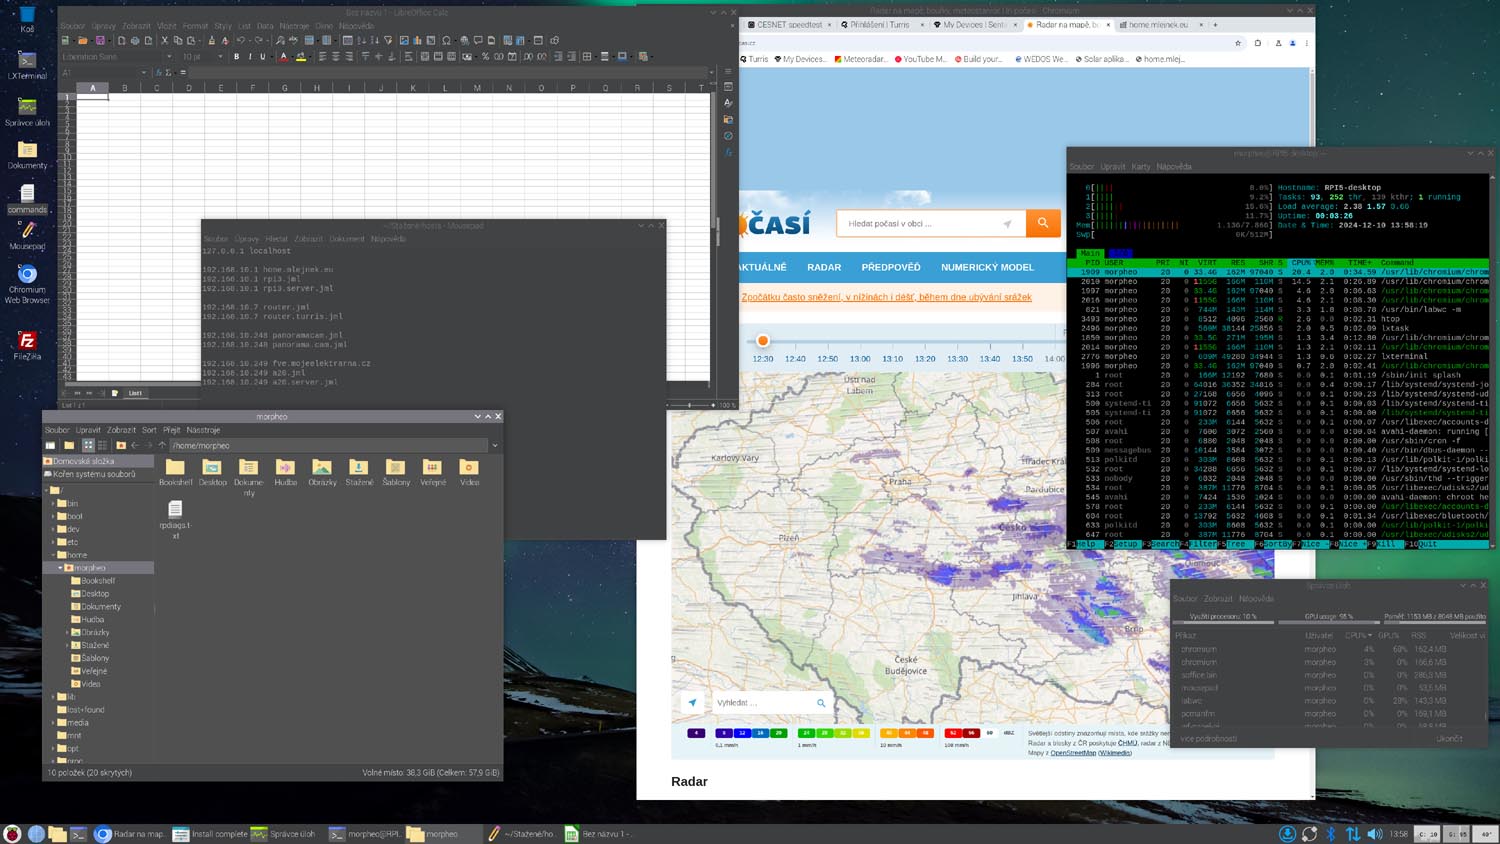Viewport: 1500px width, 844px height.
Task: Open Chromium Web Browser desktop icon
Action: 27,283
